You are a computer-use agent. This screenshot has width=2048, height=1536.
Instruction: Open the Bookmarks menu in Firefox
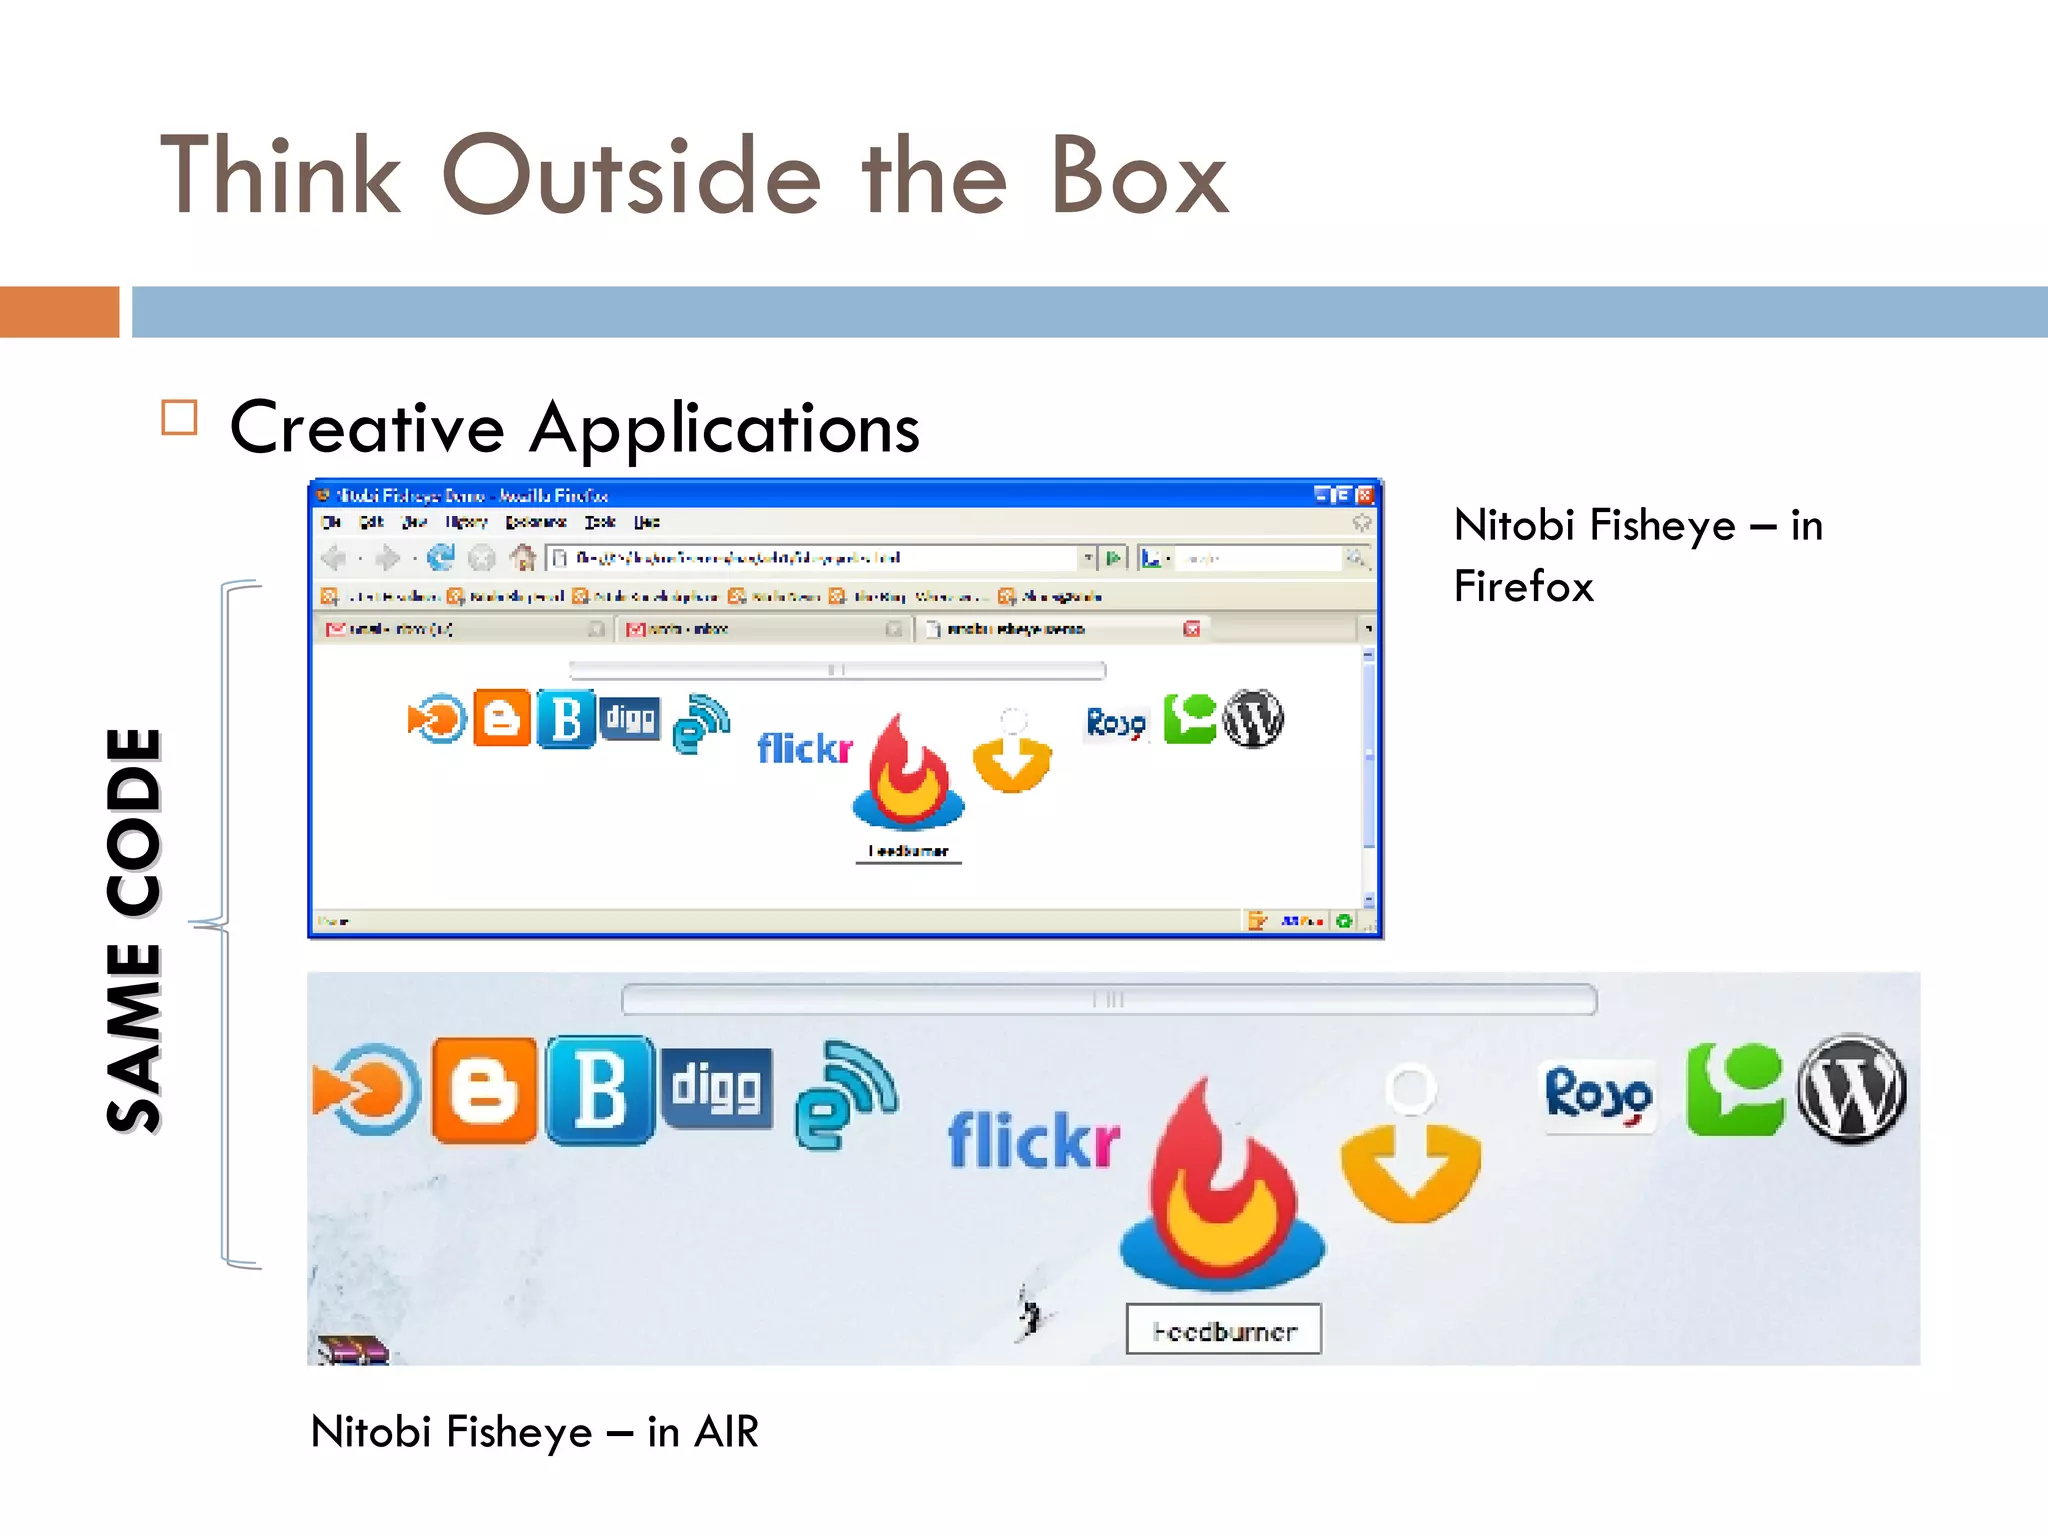(536, 522)
